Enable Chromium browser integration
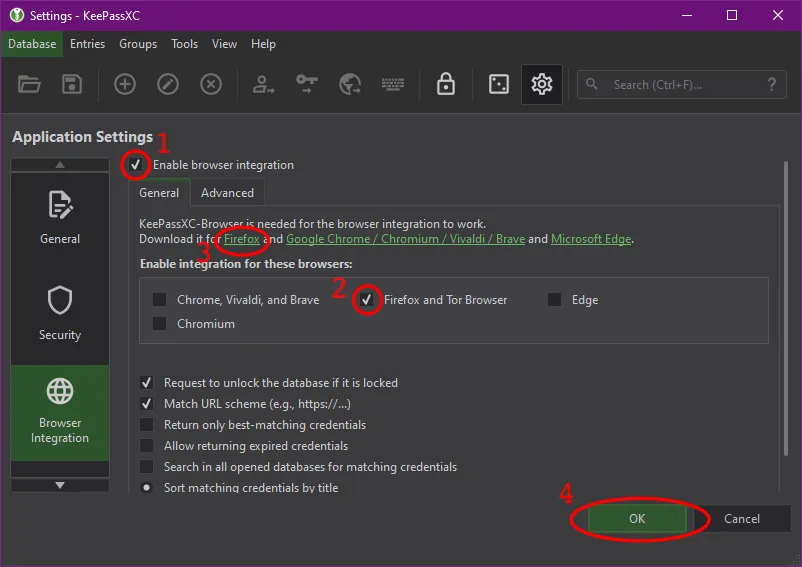802x567 pixels. point(160,324)
